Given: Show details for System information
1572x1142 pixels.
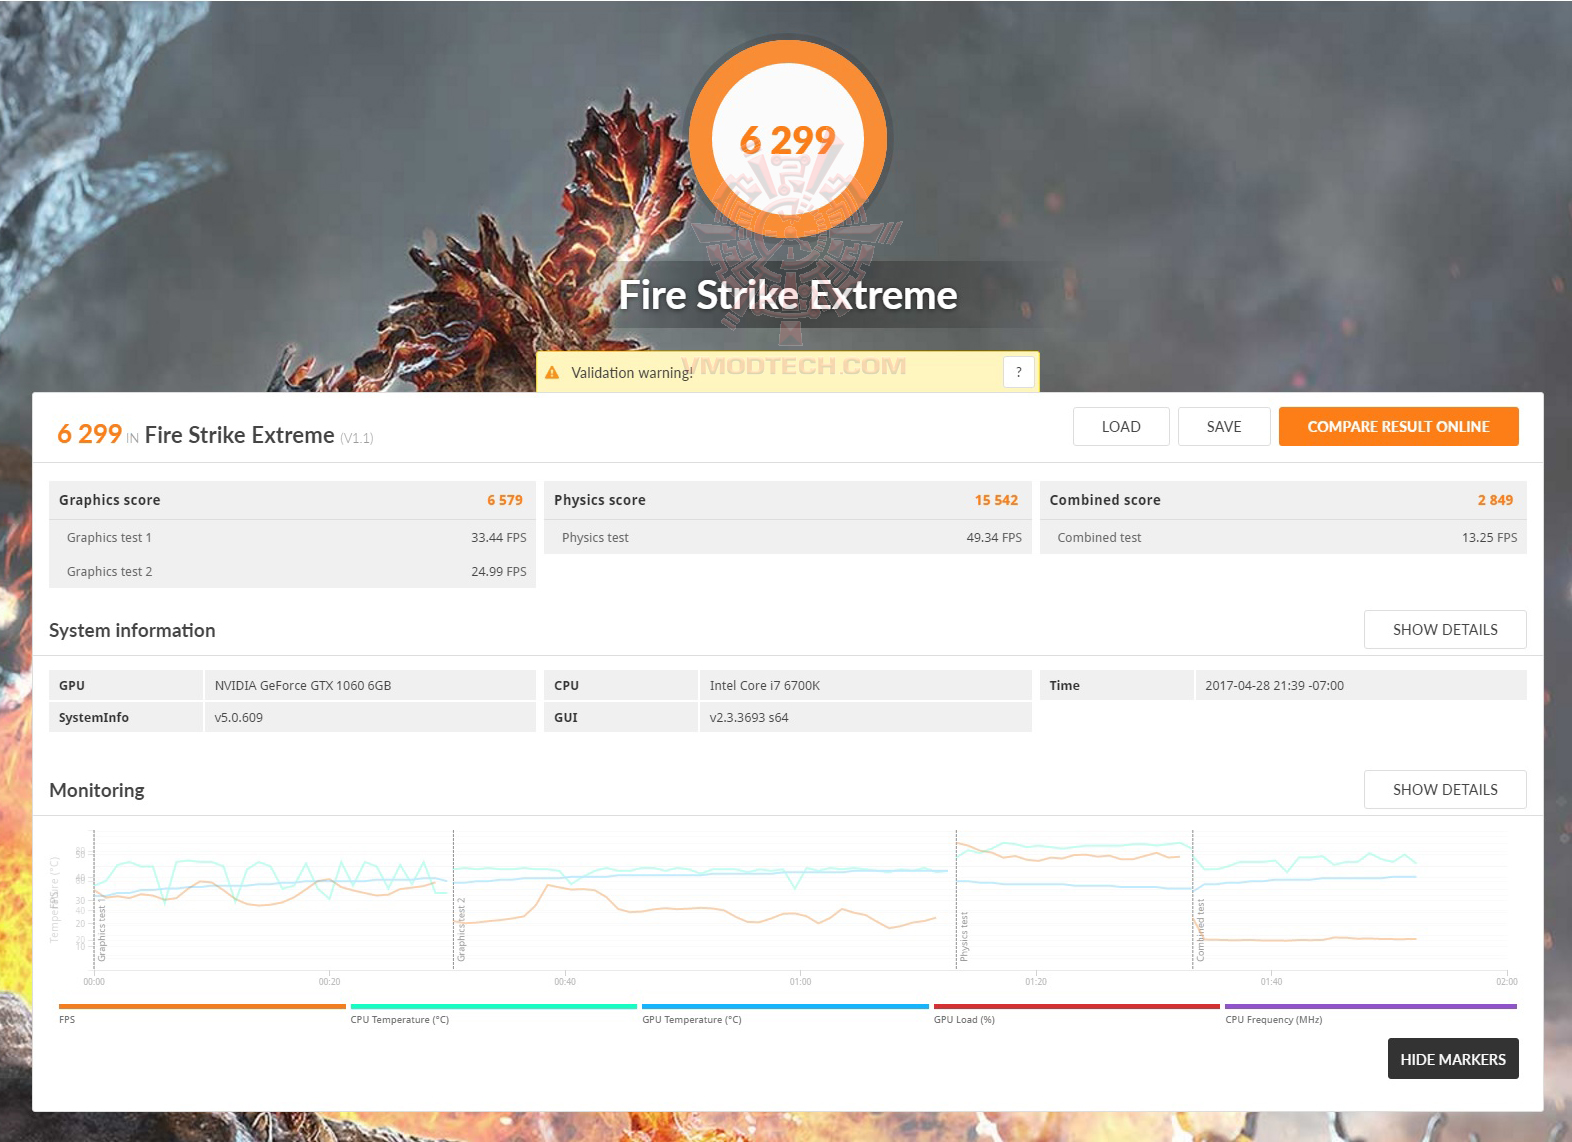Looking at the screenshot, I should 1445,629.
